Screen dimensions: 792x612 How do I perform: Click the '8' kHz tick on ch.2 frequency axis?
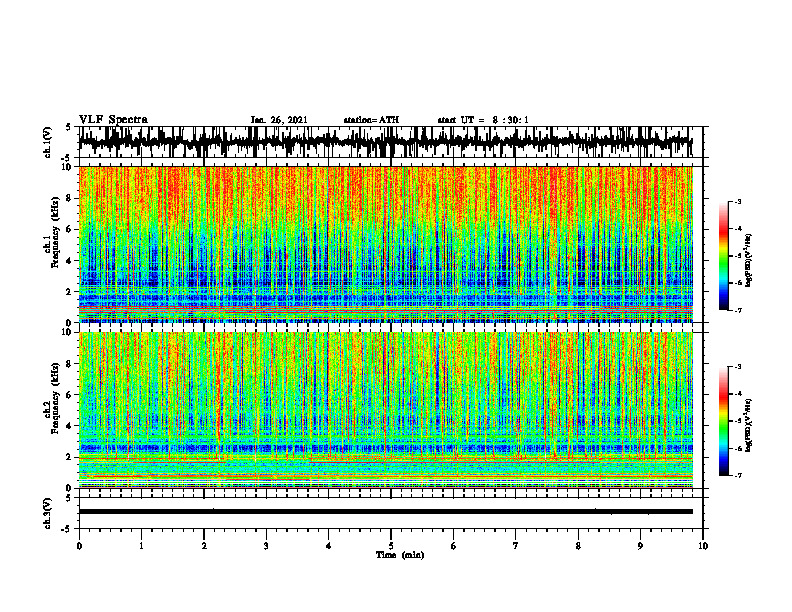point(69,364)
